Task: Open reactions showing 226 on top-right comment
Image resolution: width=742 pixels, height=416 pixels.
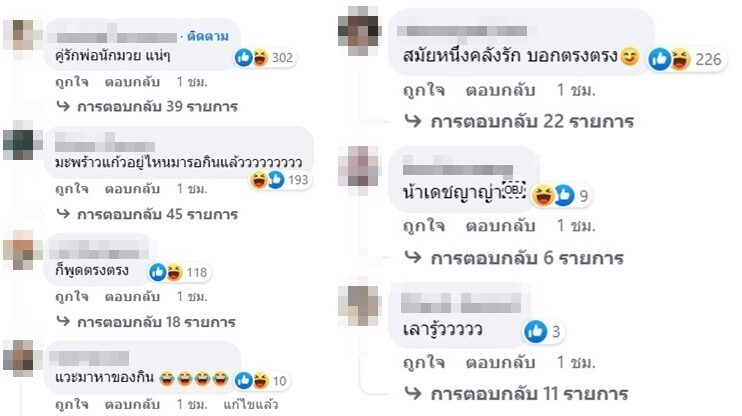Action: pos(686,59)
